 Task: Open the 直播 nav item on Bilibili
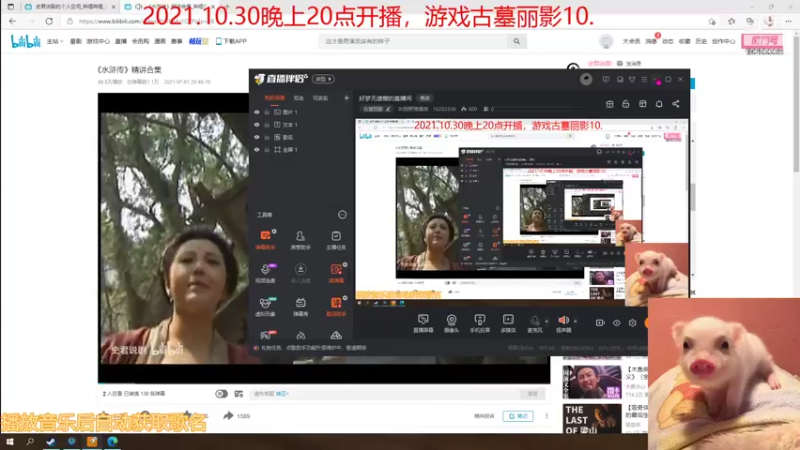coord(120,41)
